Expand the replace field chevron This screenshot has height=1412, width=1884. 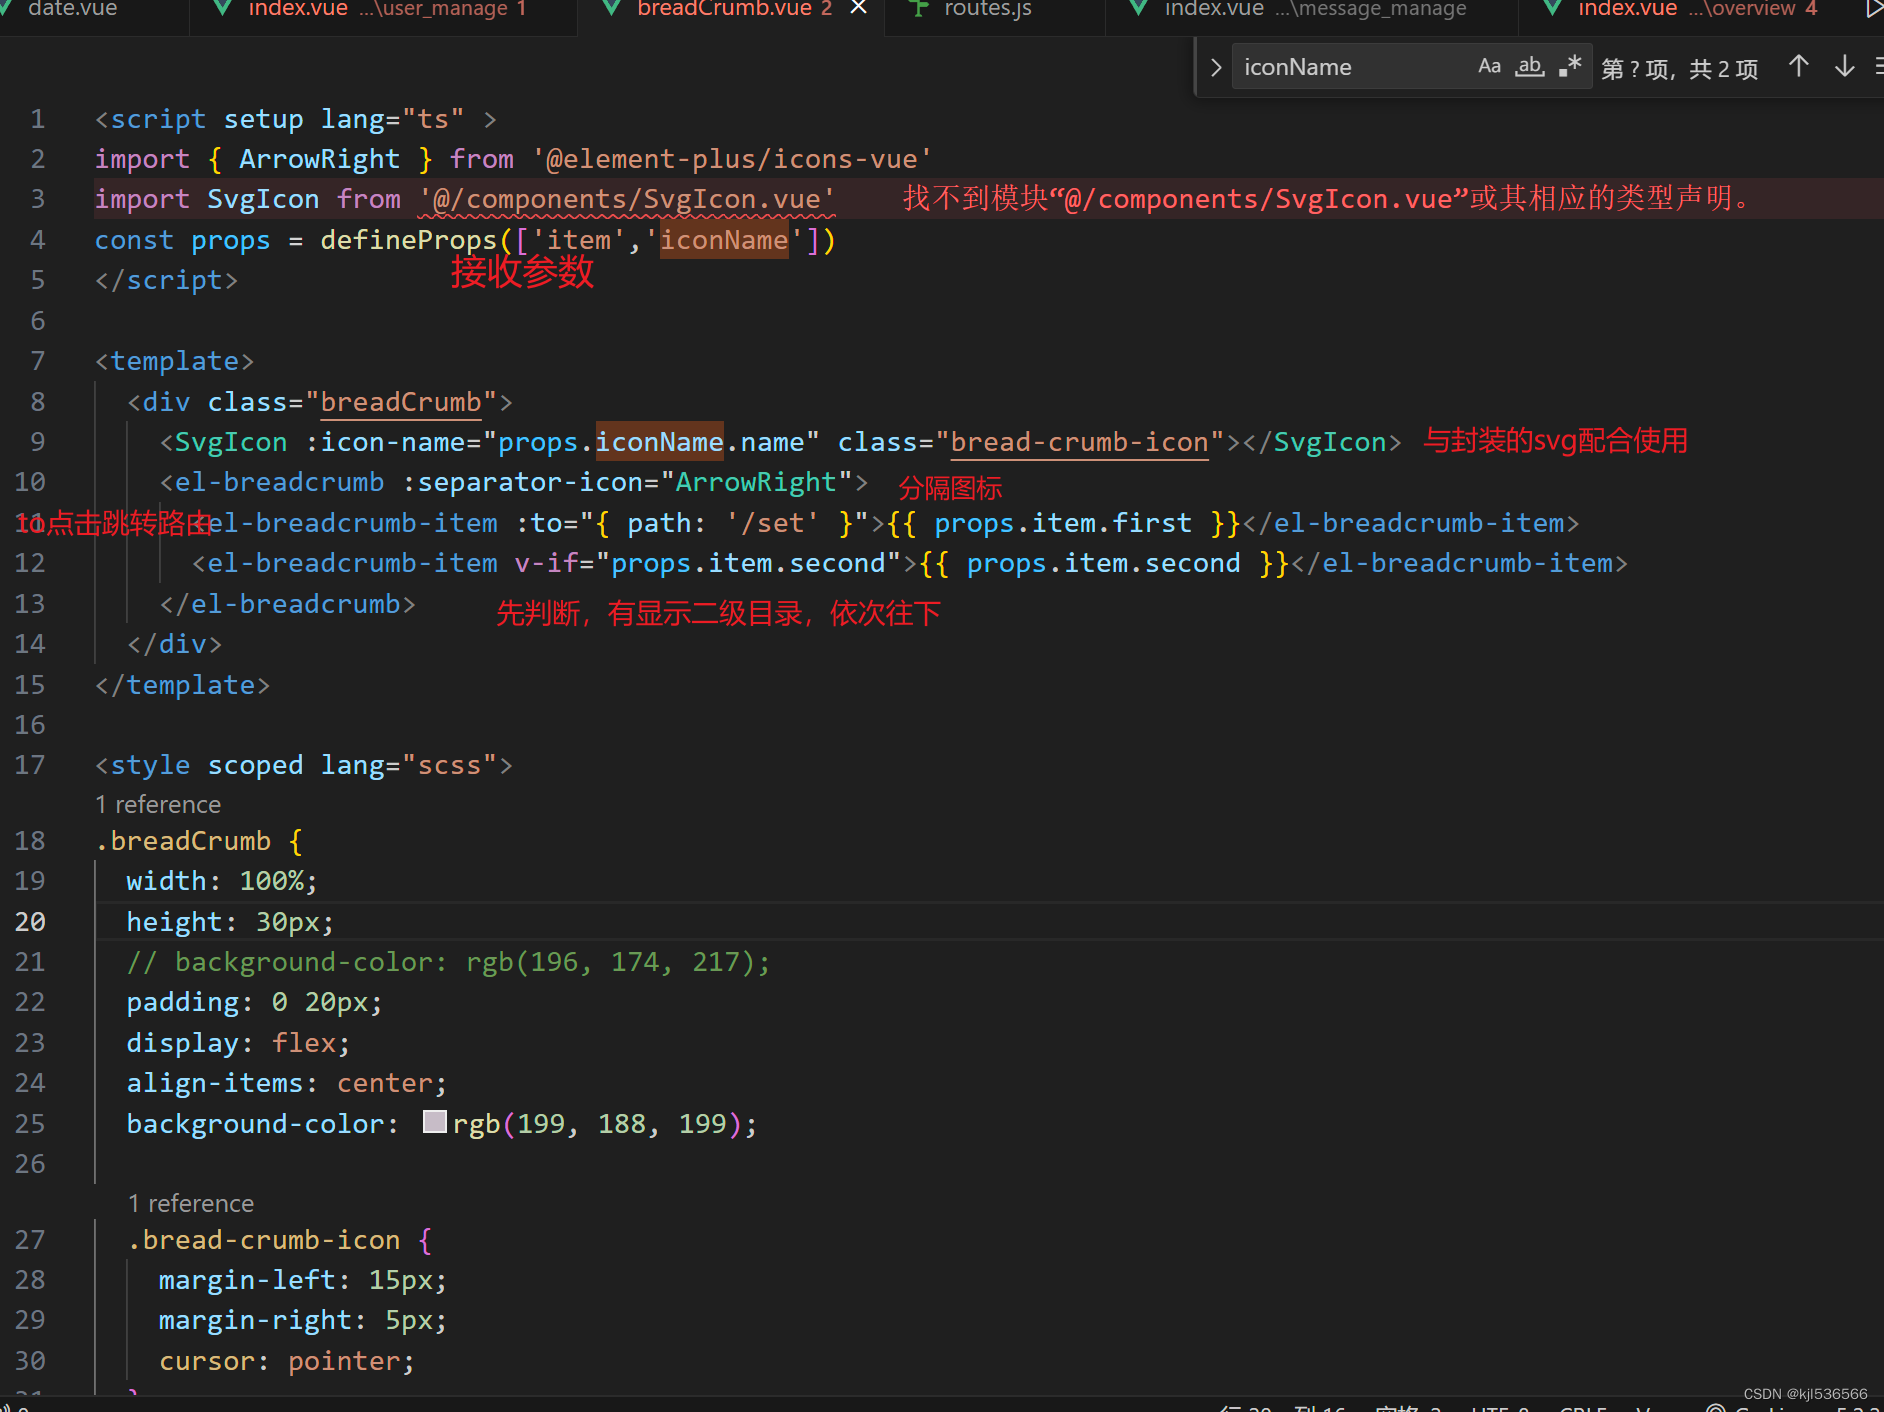click(1216, 67)
